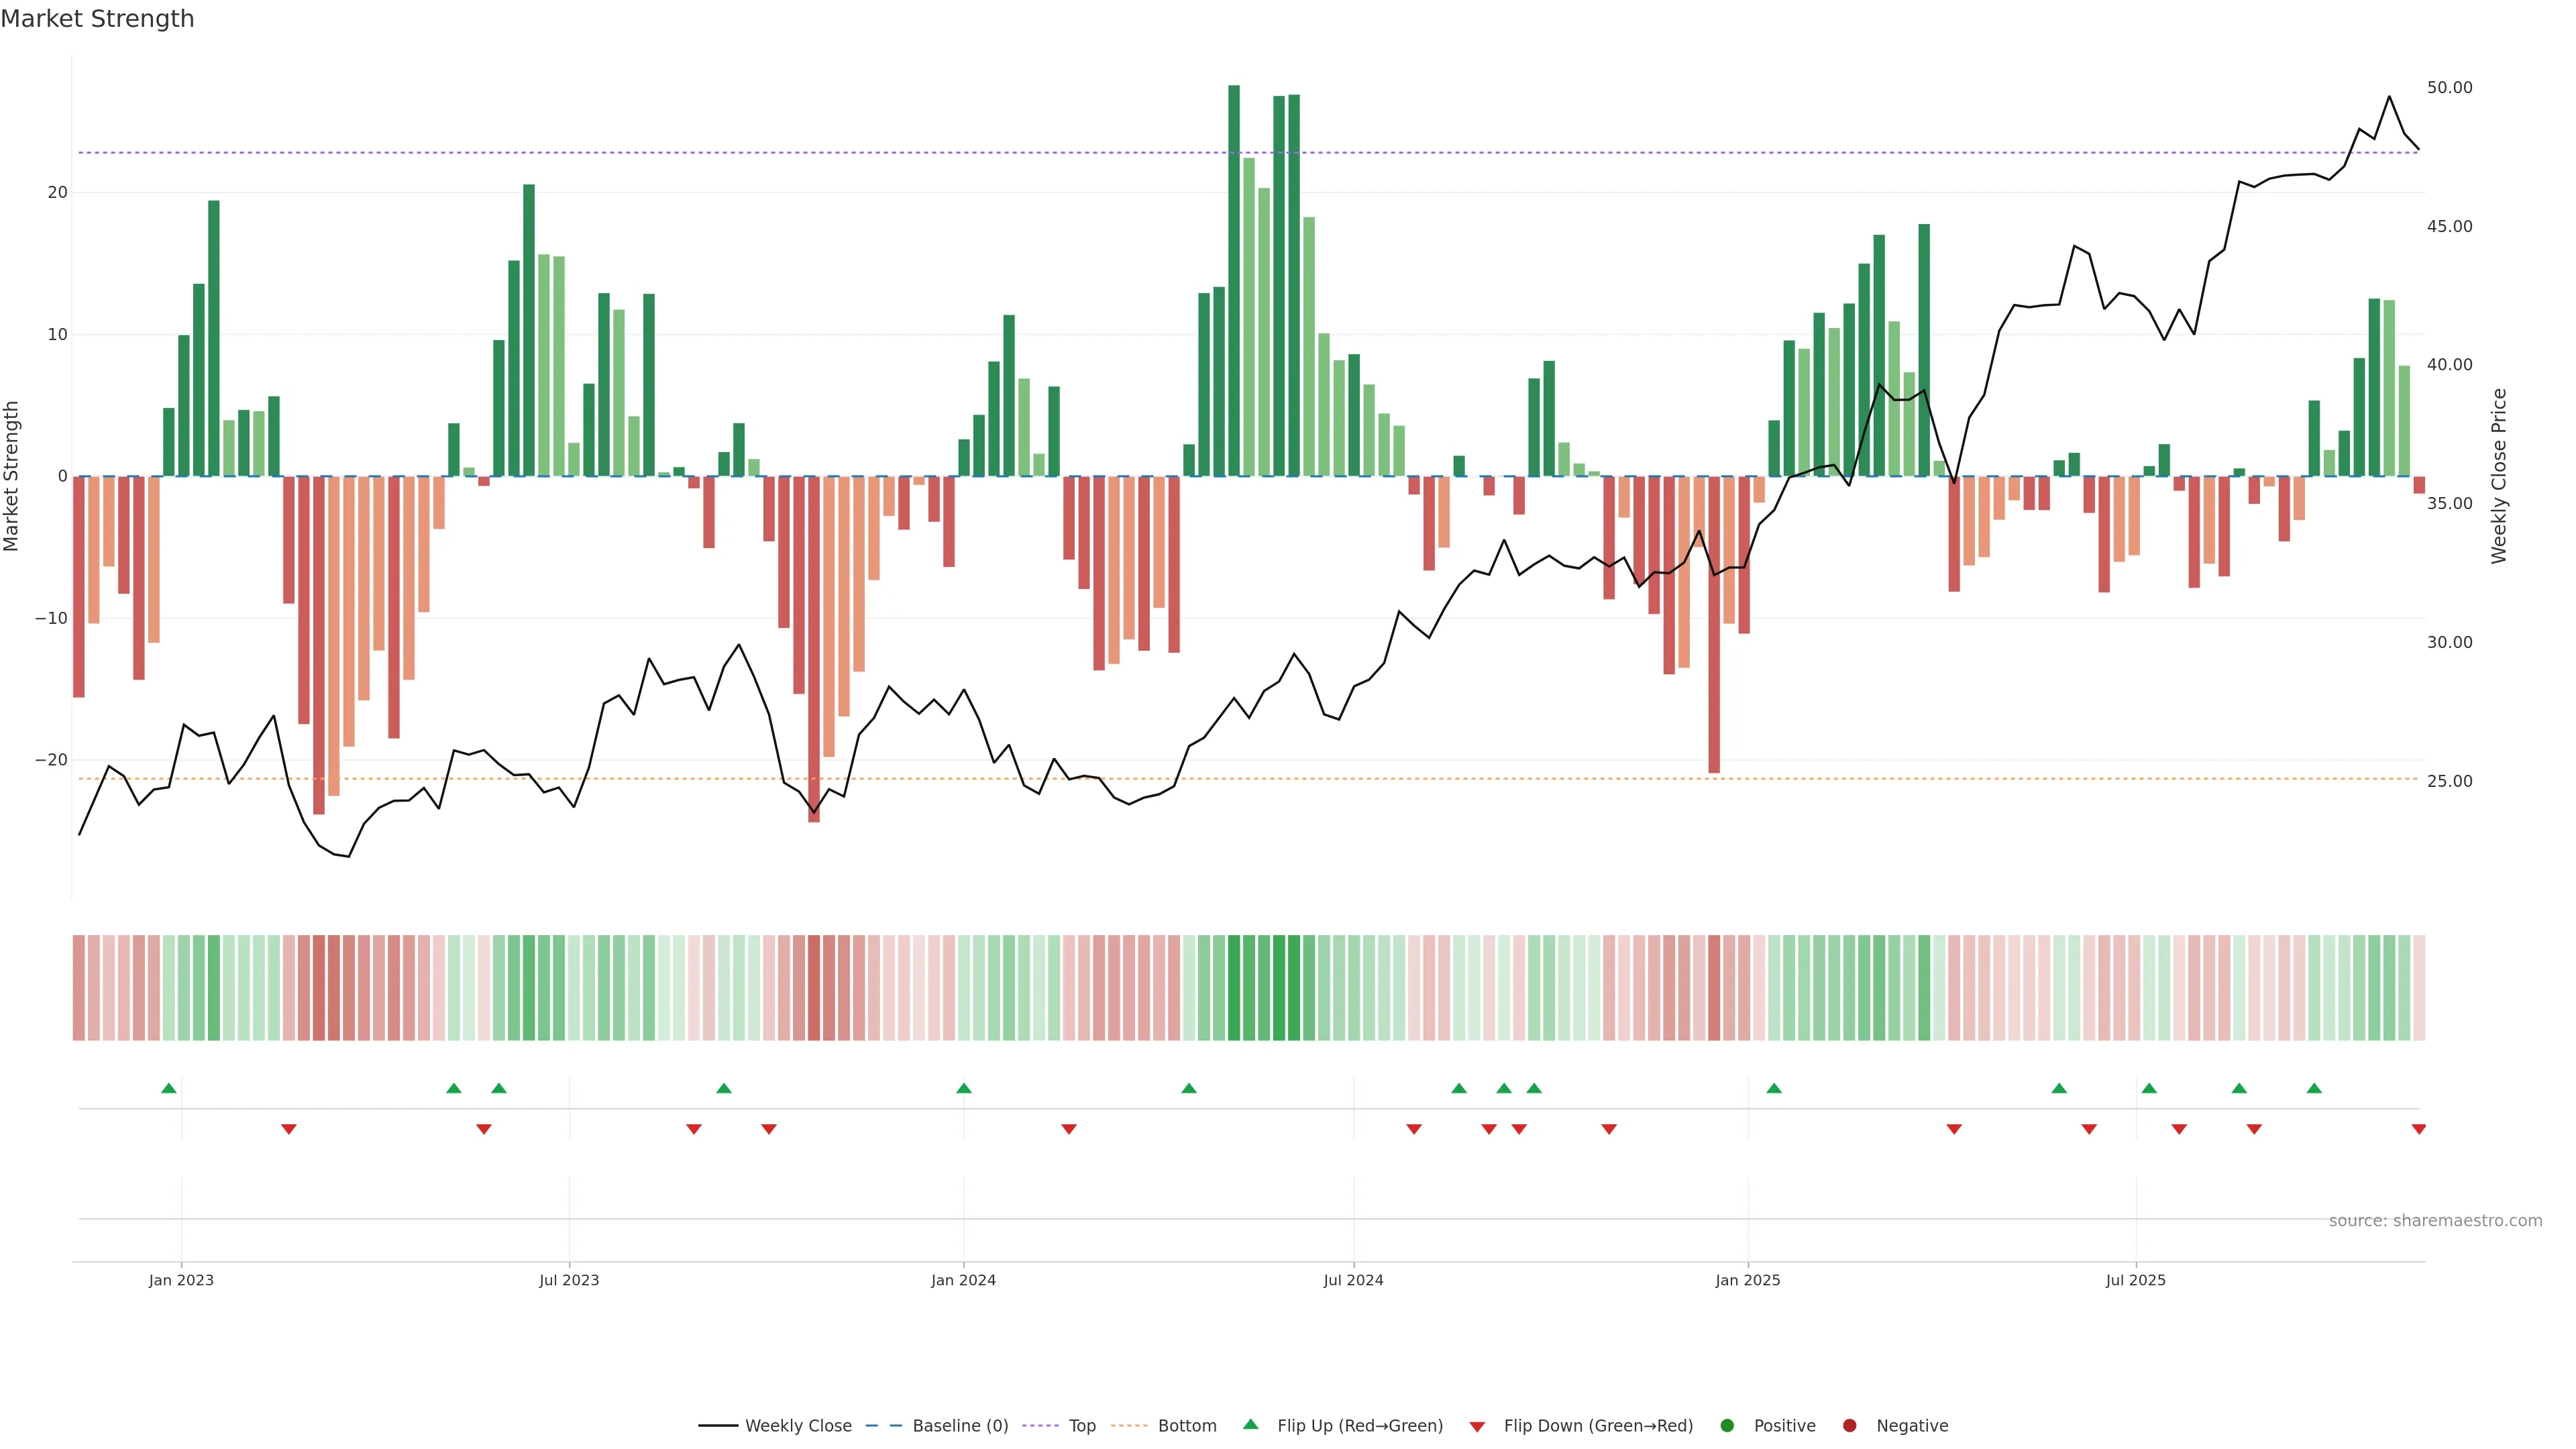Click the Jan 2025 axis label
This screenshot has height=1449, width=2576.
click(1747, 1280)
